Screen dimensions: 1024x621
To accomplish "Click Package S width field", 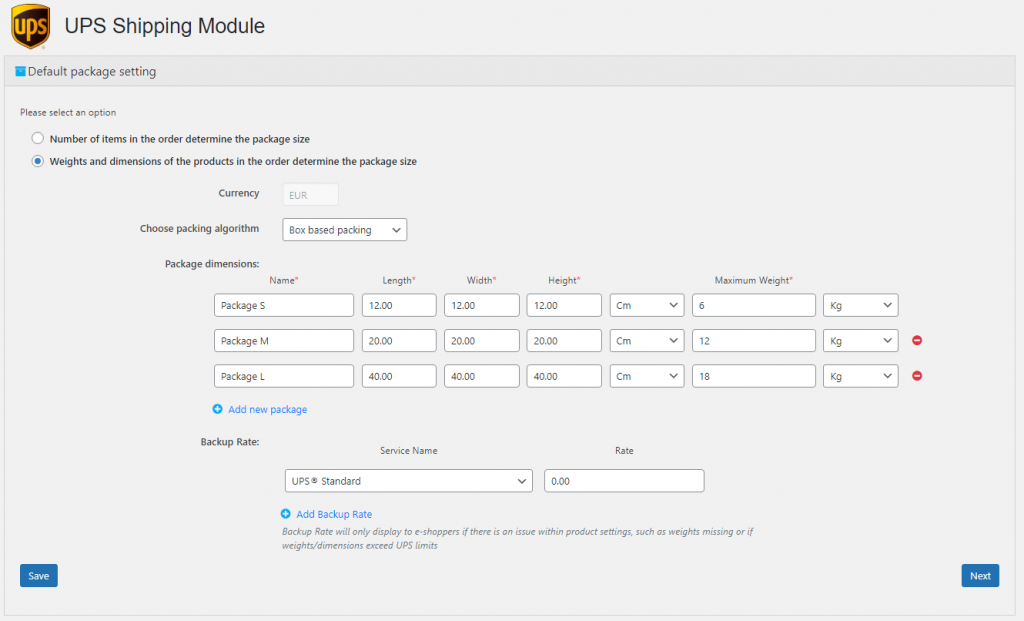I will (x=481, y=305).
